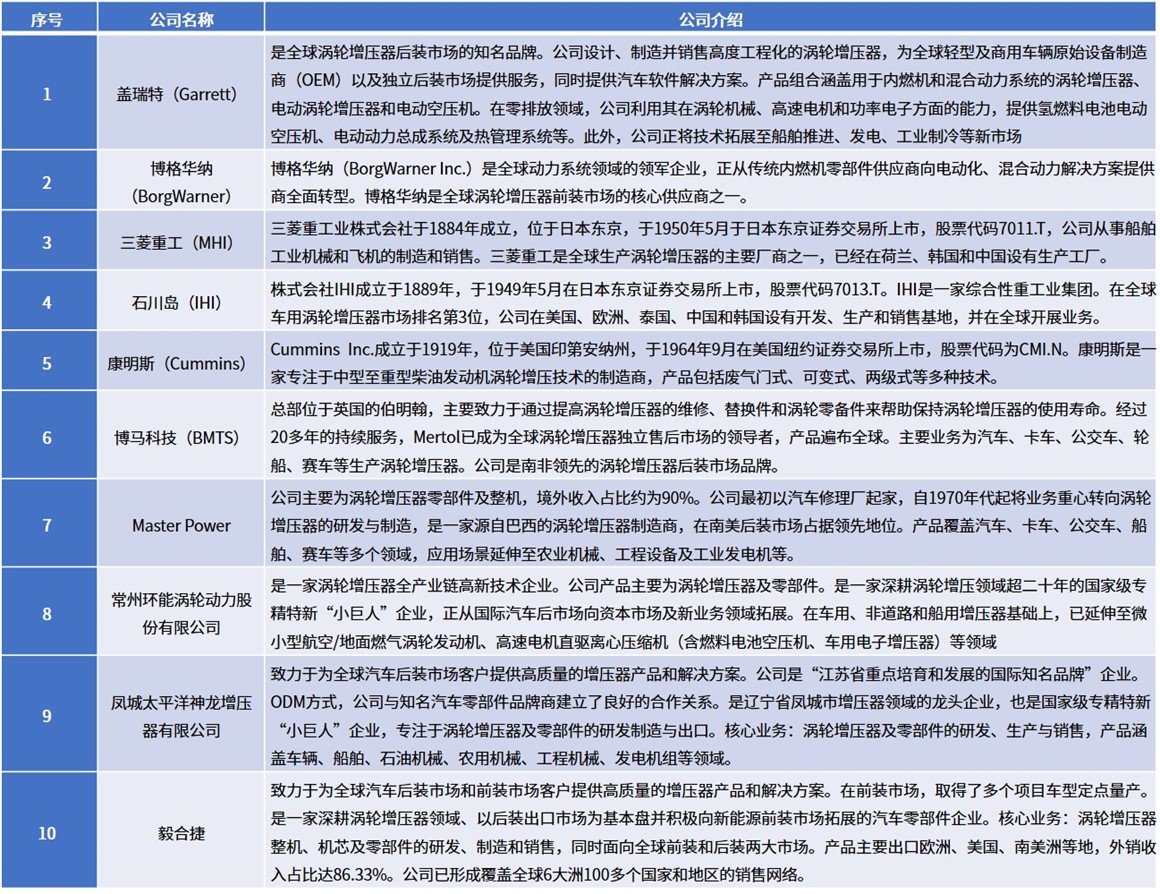Select the serial number 6 cell
The image size is (1160, 894).
pos(49,436)
